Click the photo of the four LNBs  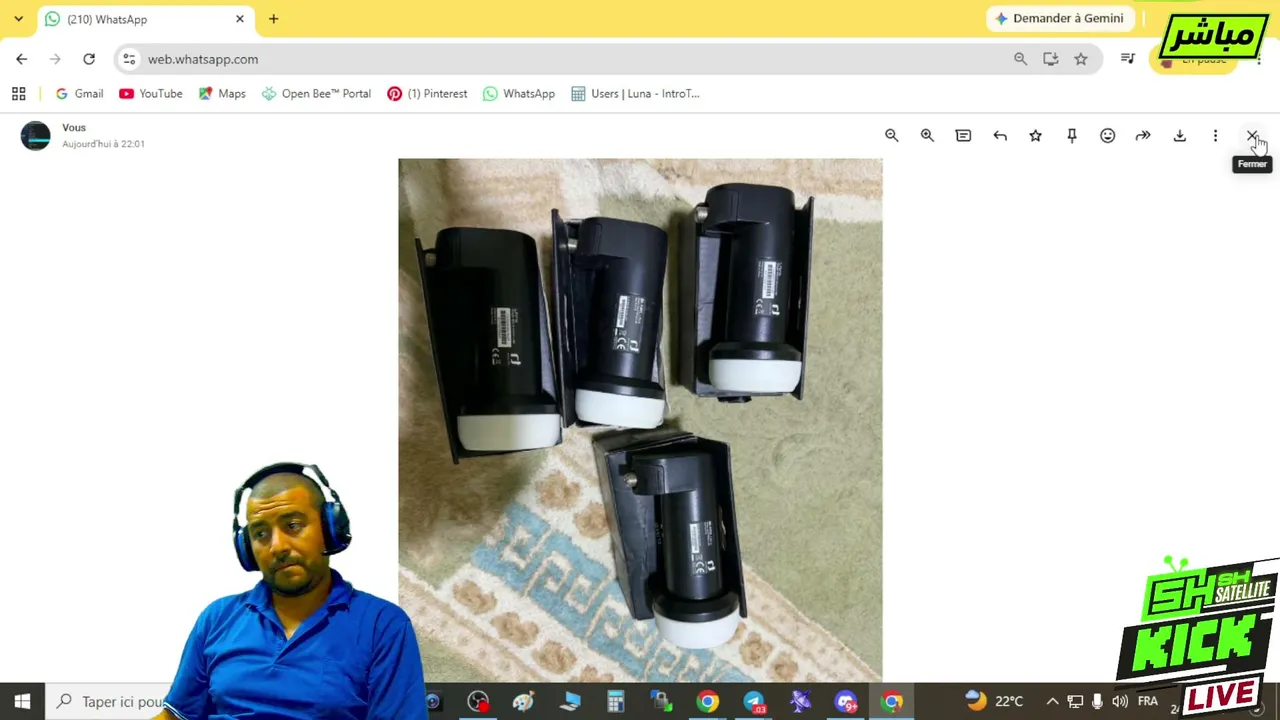pos(640,418)
